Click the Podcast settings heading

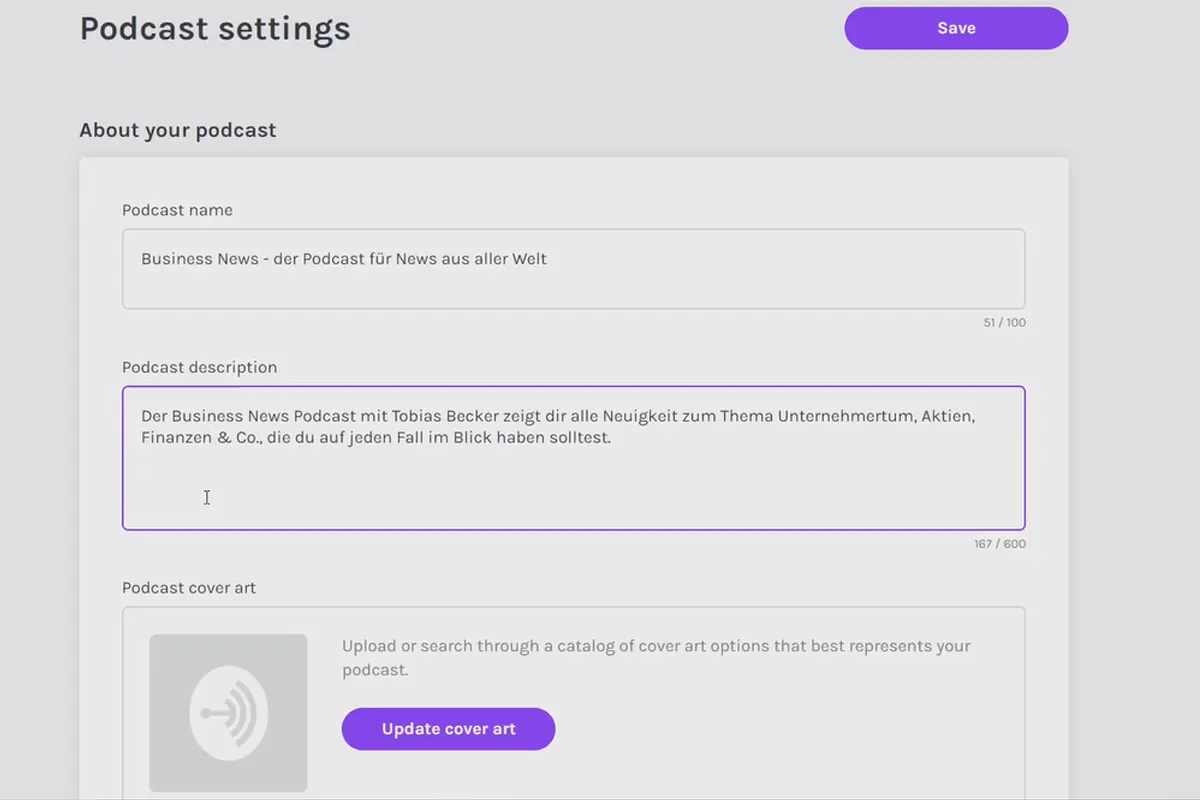[215, 29]
